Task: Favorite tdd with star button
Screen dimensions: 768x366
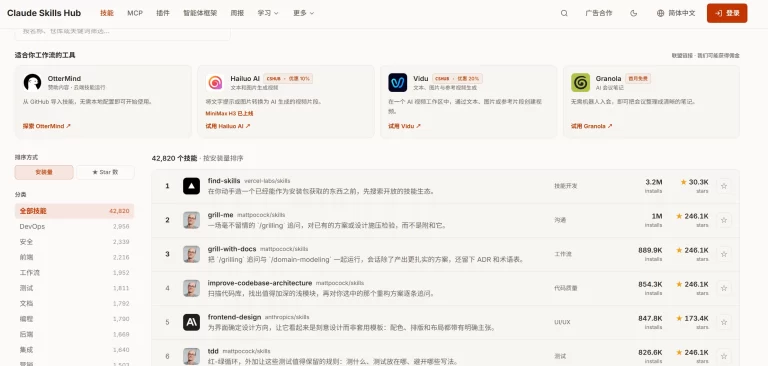Action: [724, 356]
